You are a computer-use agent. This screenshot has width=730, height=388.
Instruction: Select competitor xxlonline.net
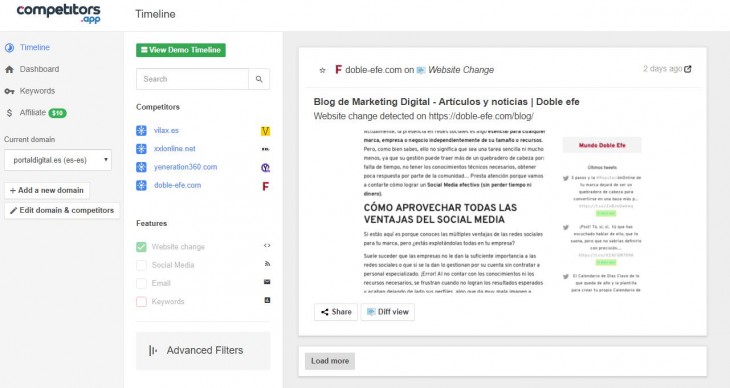coord(175,149)
